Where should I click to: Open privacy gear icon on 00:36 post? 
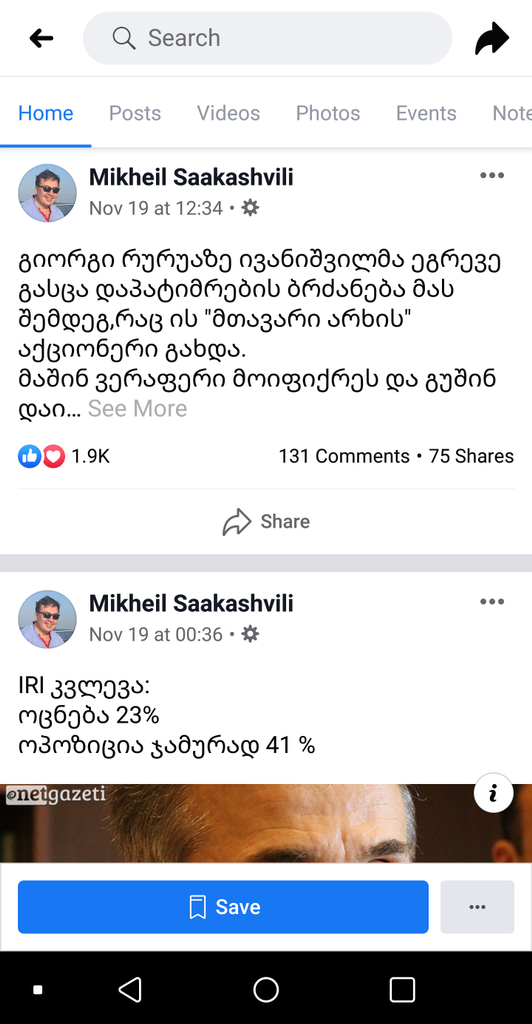click(x=250, y=634)
